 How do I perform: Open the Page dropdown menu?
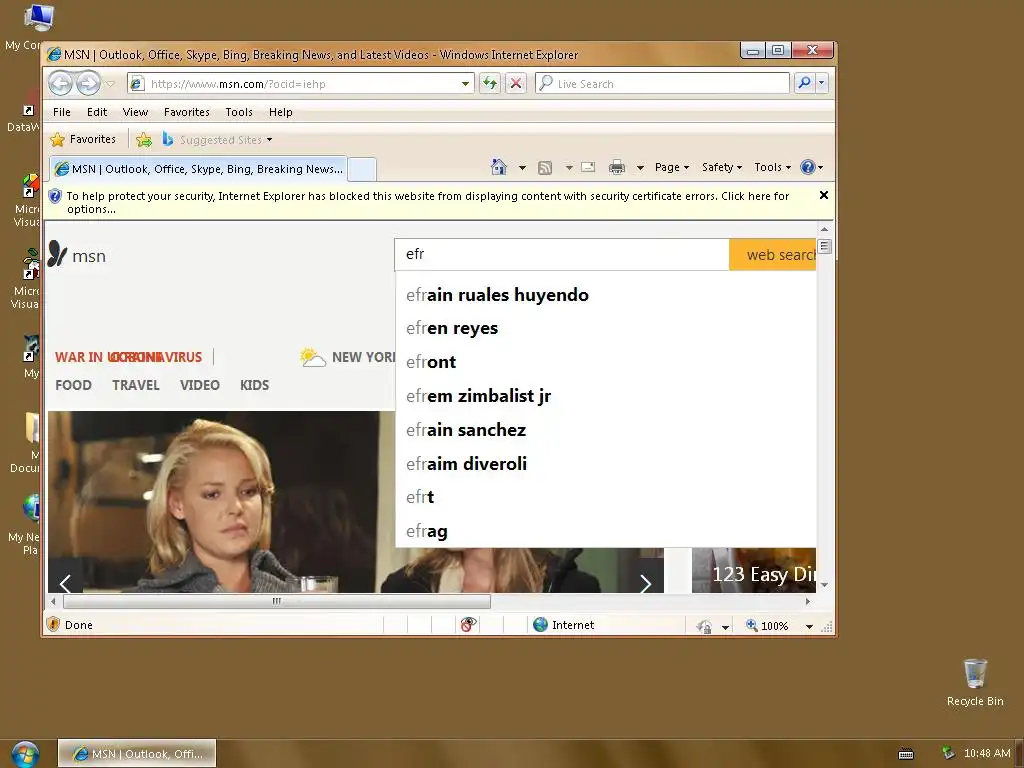[x=671, y=167]
